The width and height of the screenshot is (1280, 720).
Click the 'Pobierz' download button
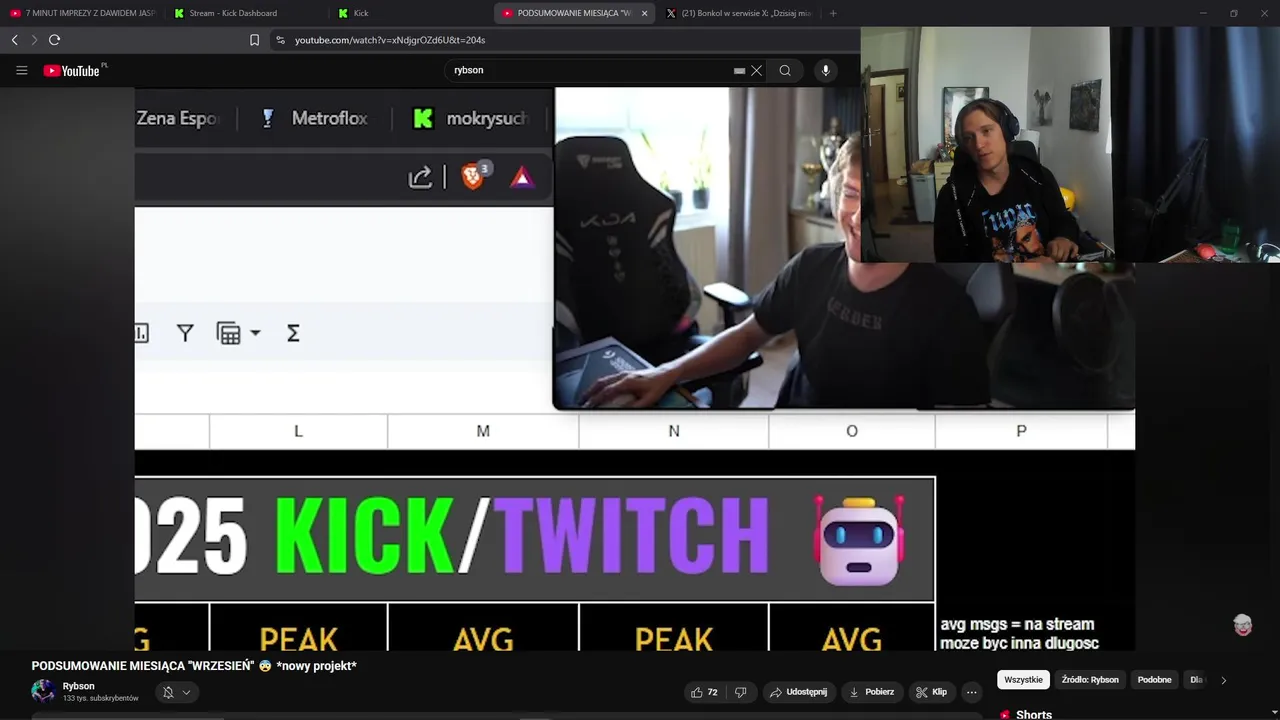[x=871, y=692]
